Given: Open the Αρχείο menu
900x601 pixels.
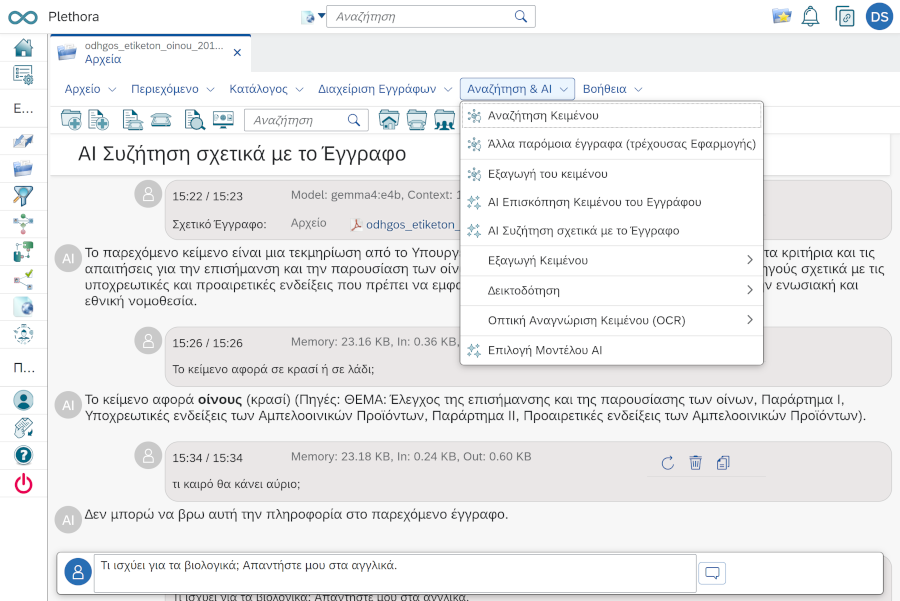Looking at the screenshot, I should (x=91, y=89).
